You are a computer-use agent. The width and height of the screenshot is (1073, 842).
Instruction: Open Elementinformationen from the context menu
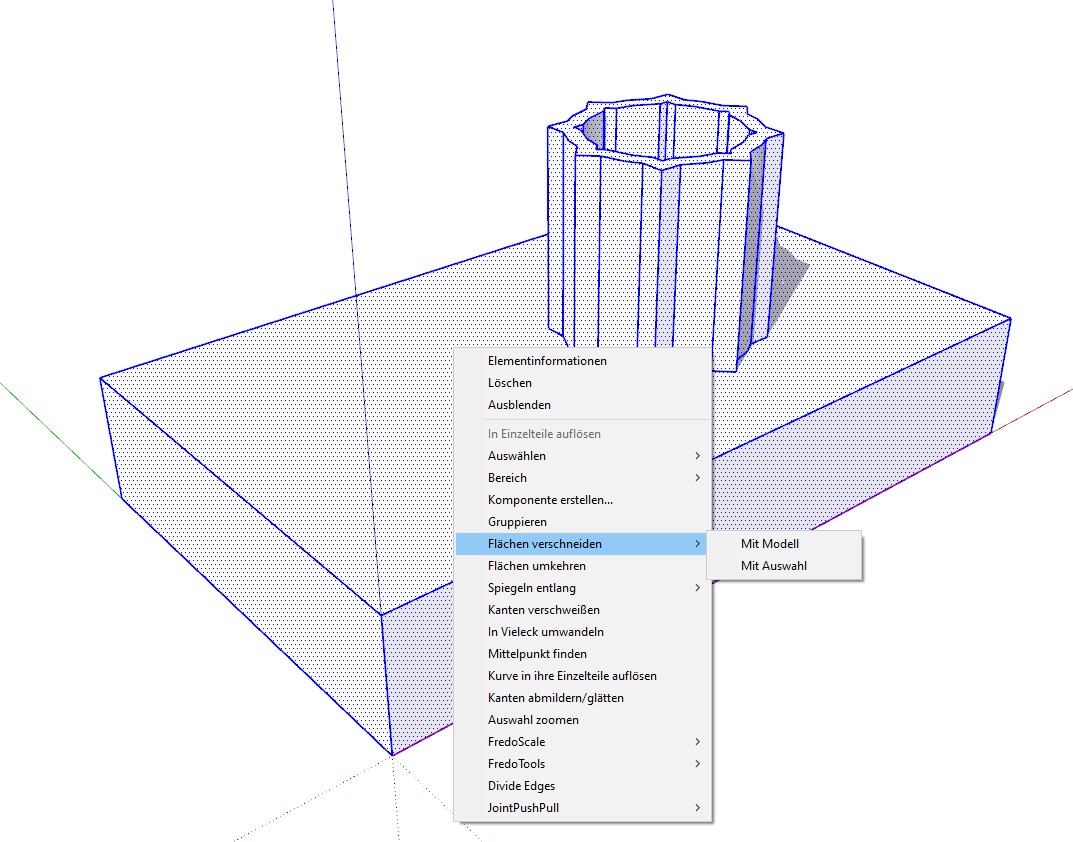pos(547,361)
